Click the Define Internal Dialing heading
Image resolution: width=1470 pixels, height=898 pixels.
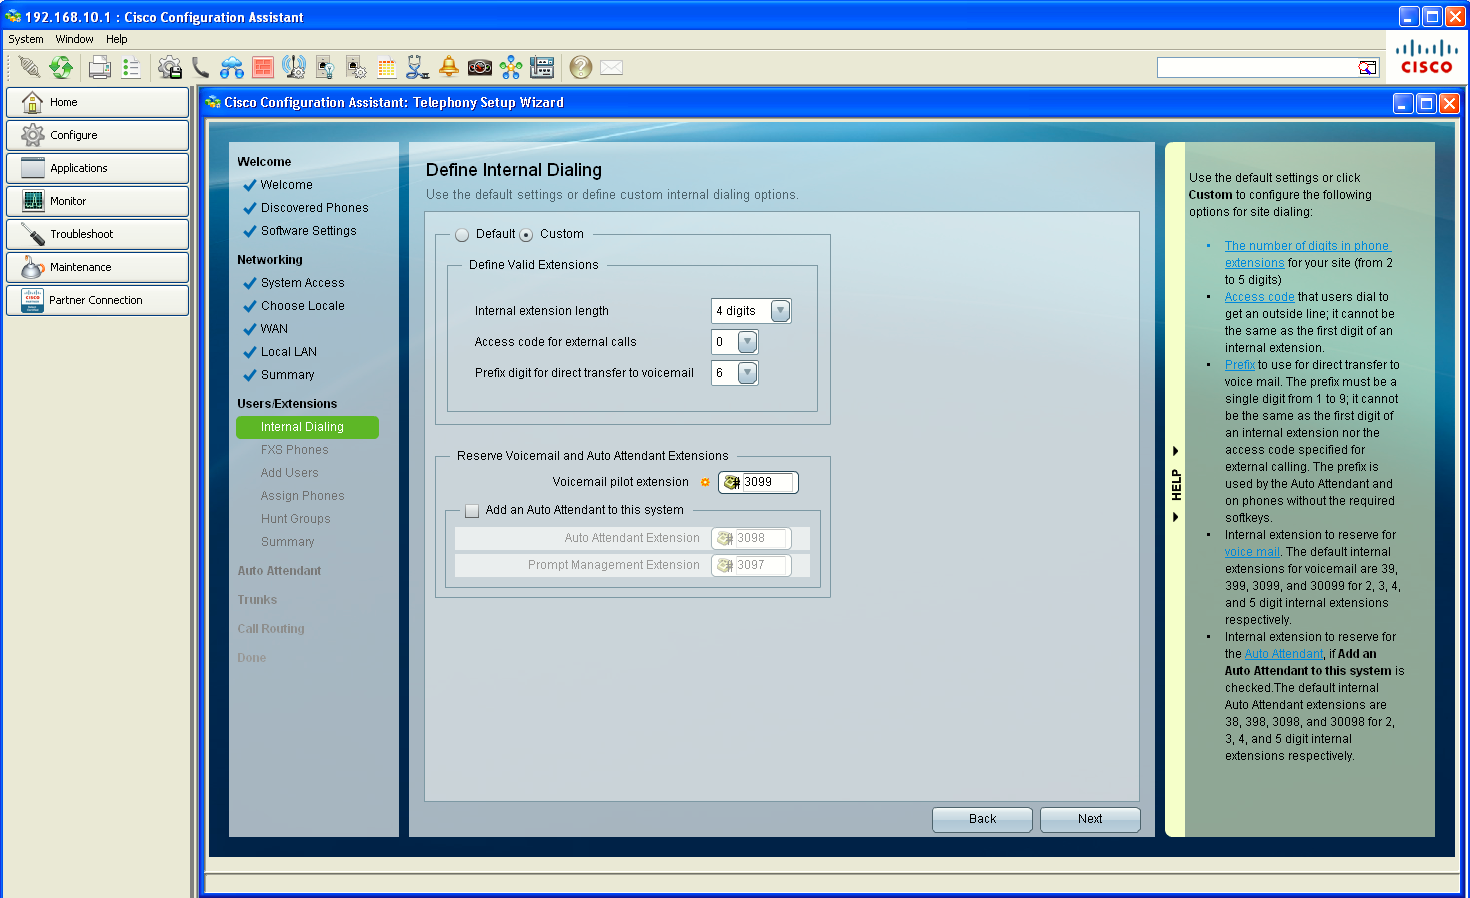click(x=514, y=170)
